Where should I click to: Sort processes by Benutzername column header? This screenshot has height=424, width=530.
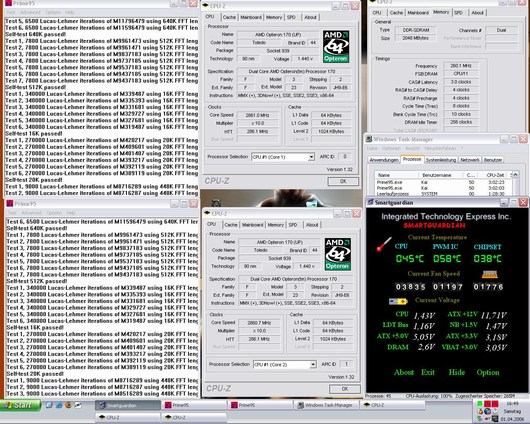point(441,175)
